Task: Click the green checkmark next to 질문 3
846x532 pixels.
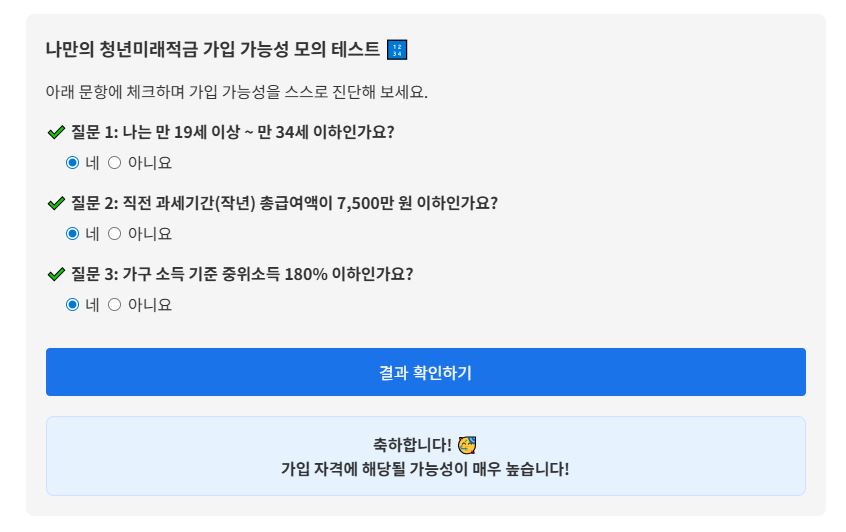Action: [56, 274]
